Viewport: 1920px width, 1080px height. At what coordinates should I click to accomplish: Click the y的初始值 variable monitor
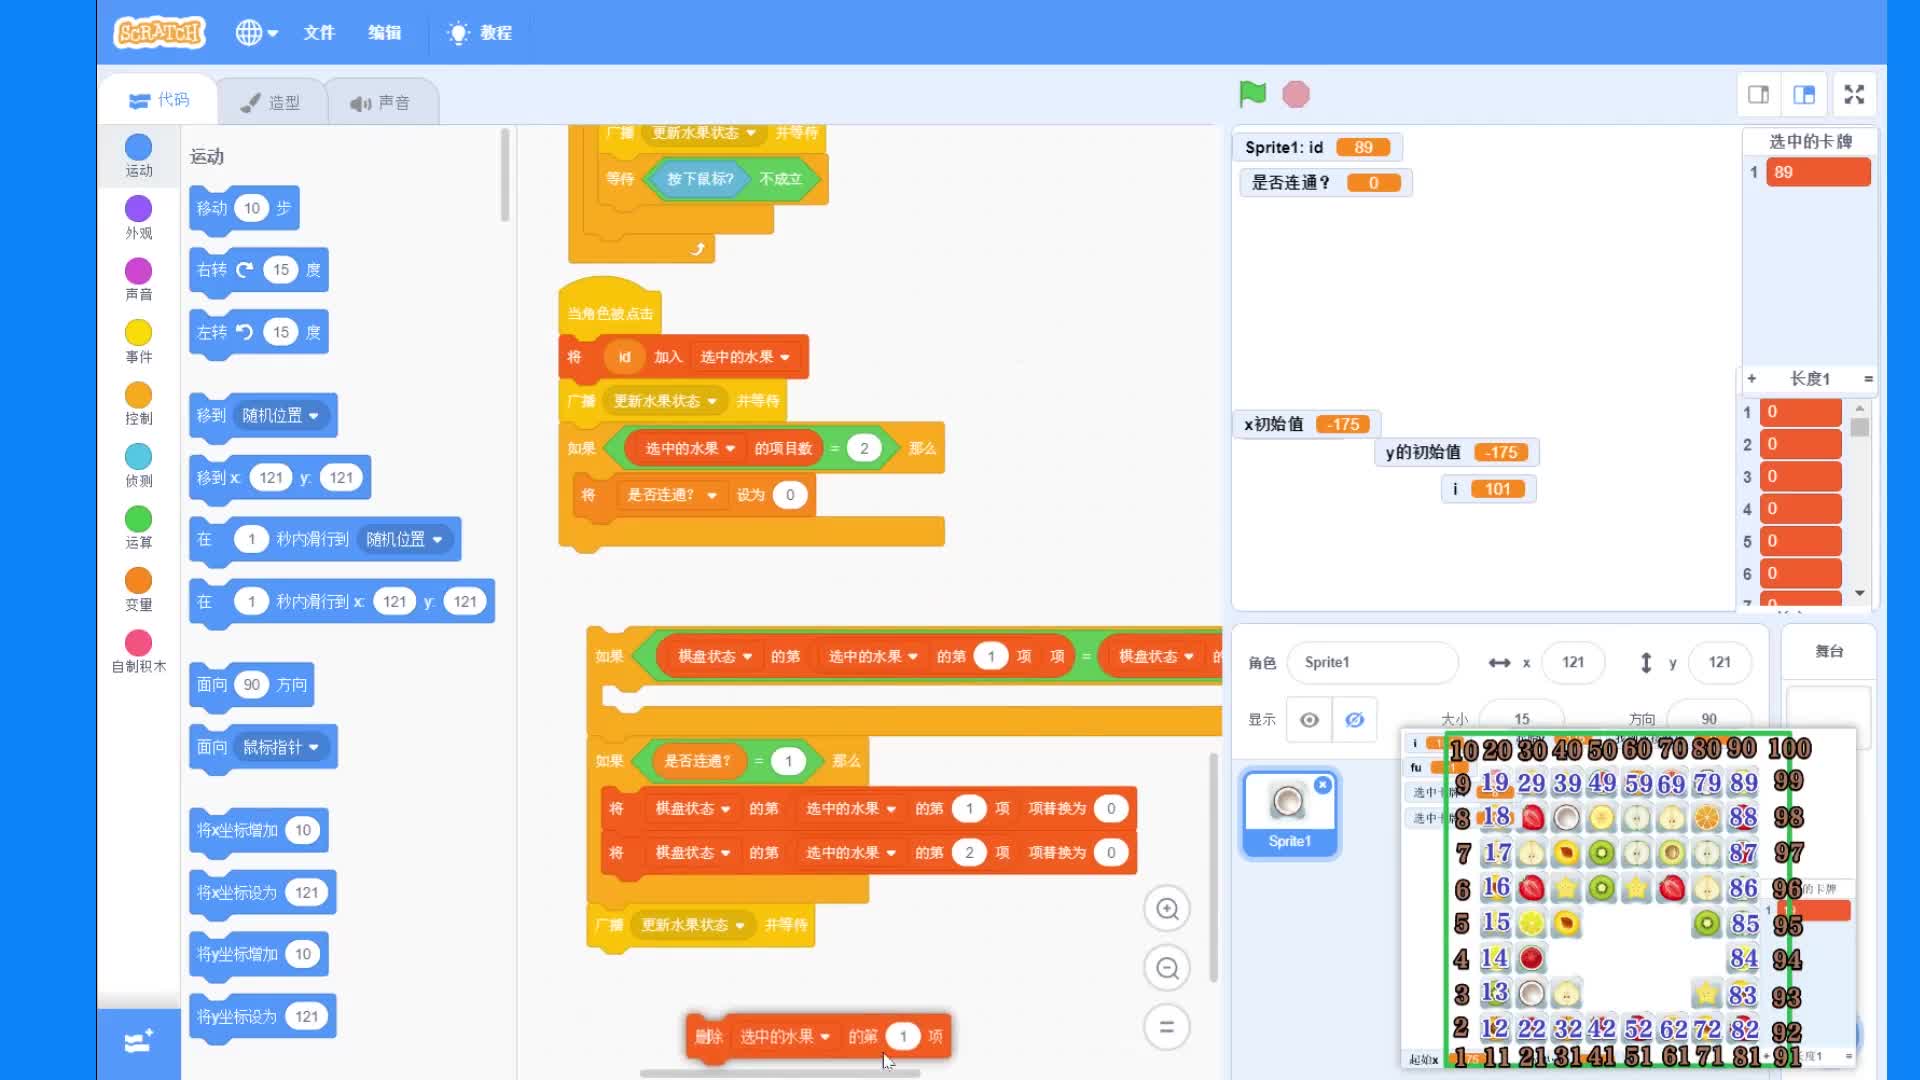pyautogui.click(x=1457, y=452)
